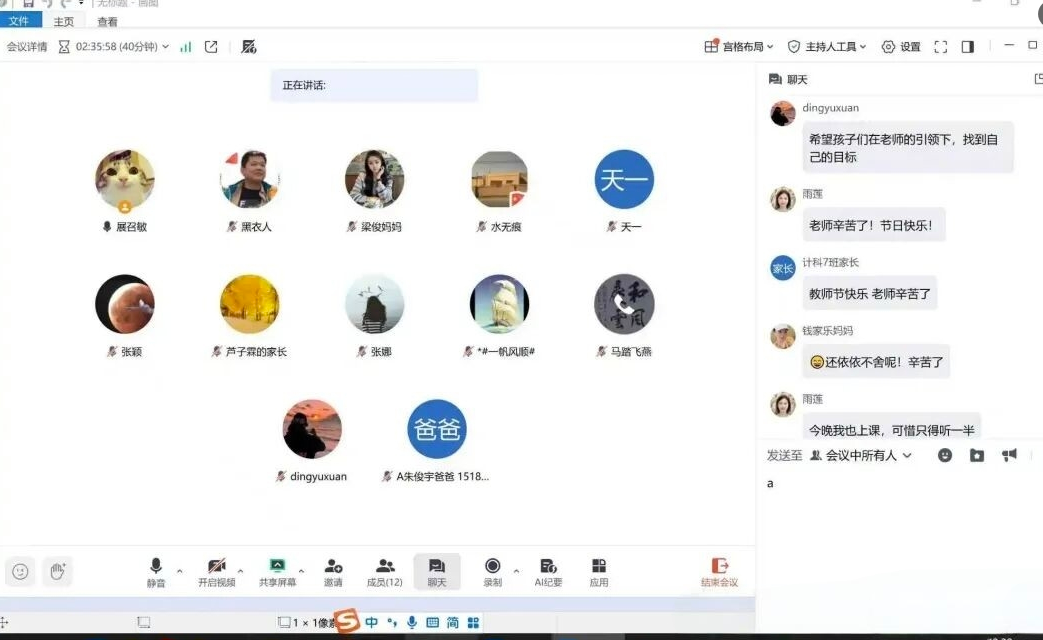Open the 应用 apps icon
1043x640 pixels.
pyautogui.click(x=599, y=571)
